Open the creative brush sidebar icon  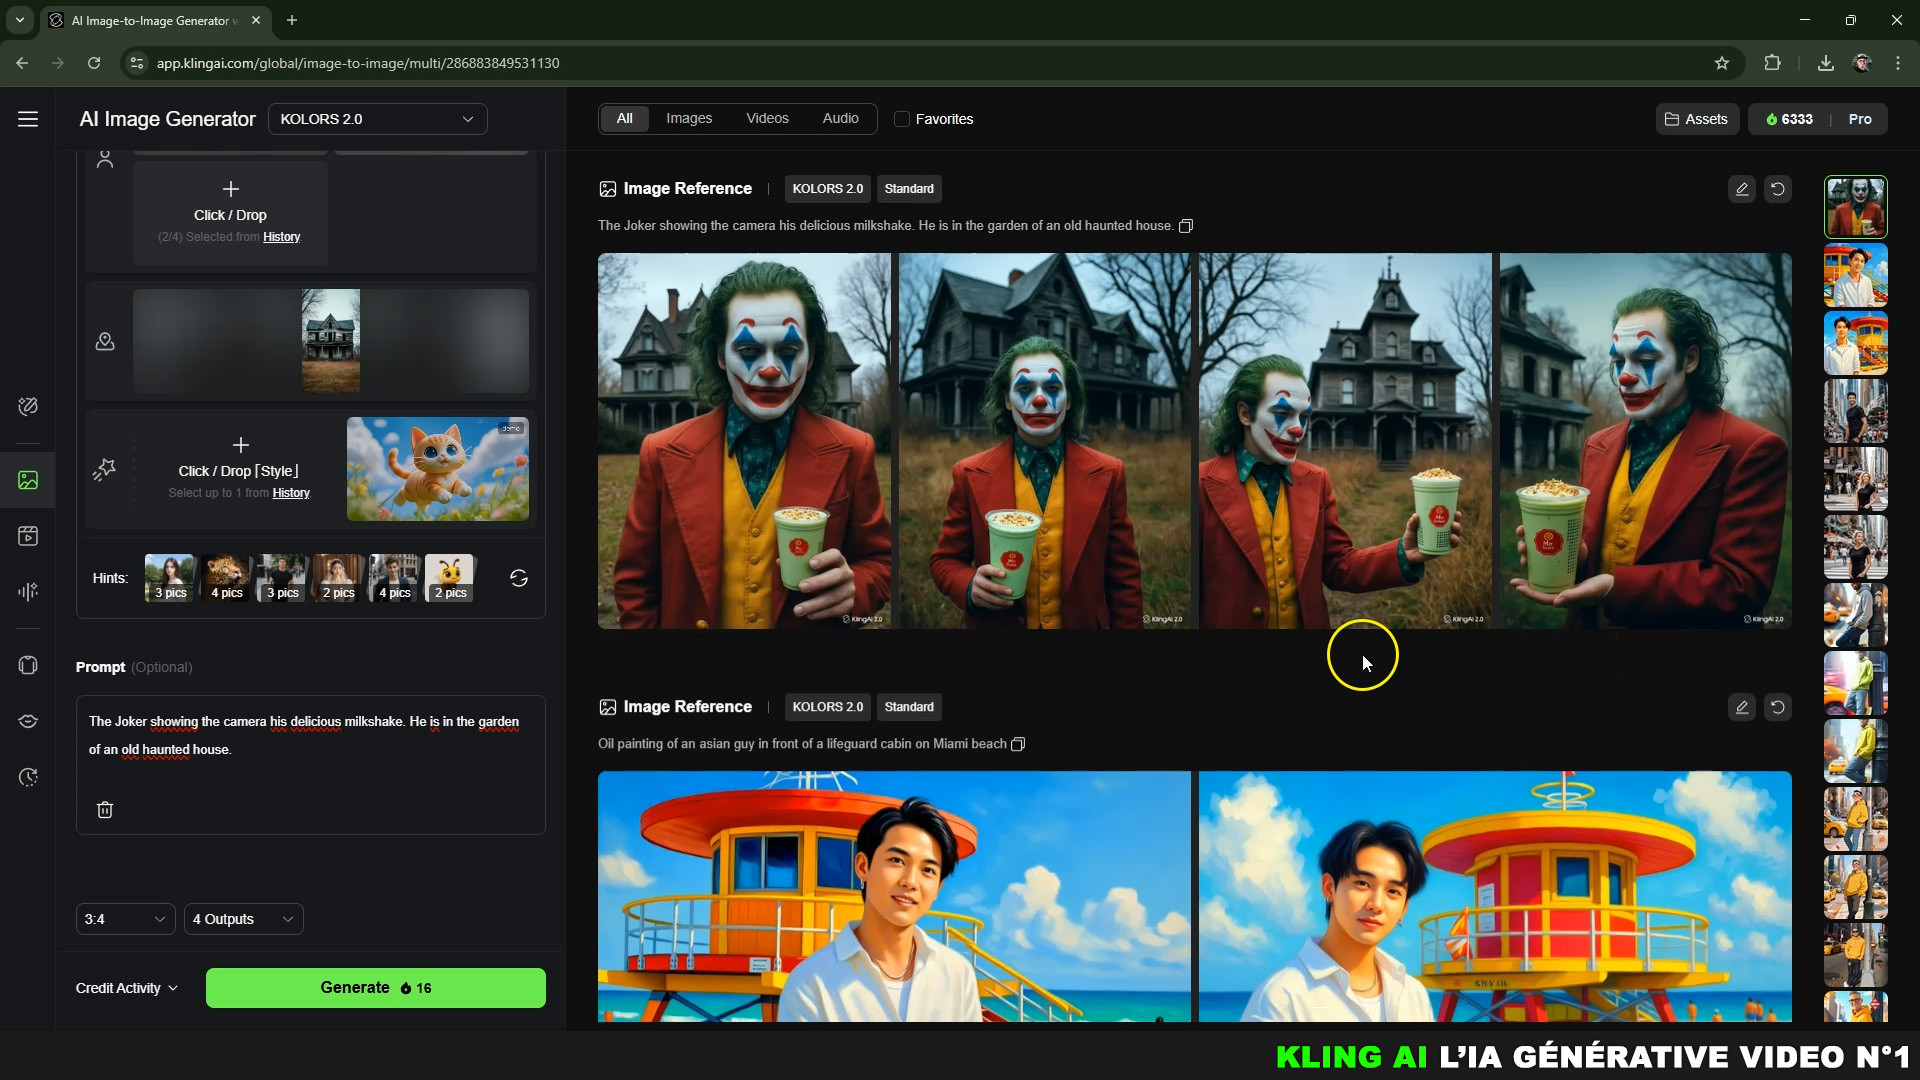pos(28,406)
